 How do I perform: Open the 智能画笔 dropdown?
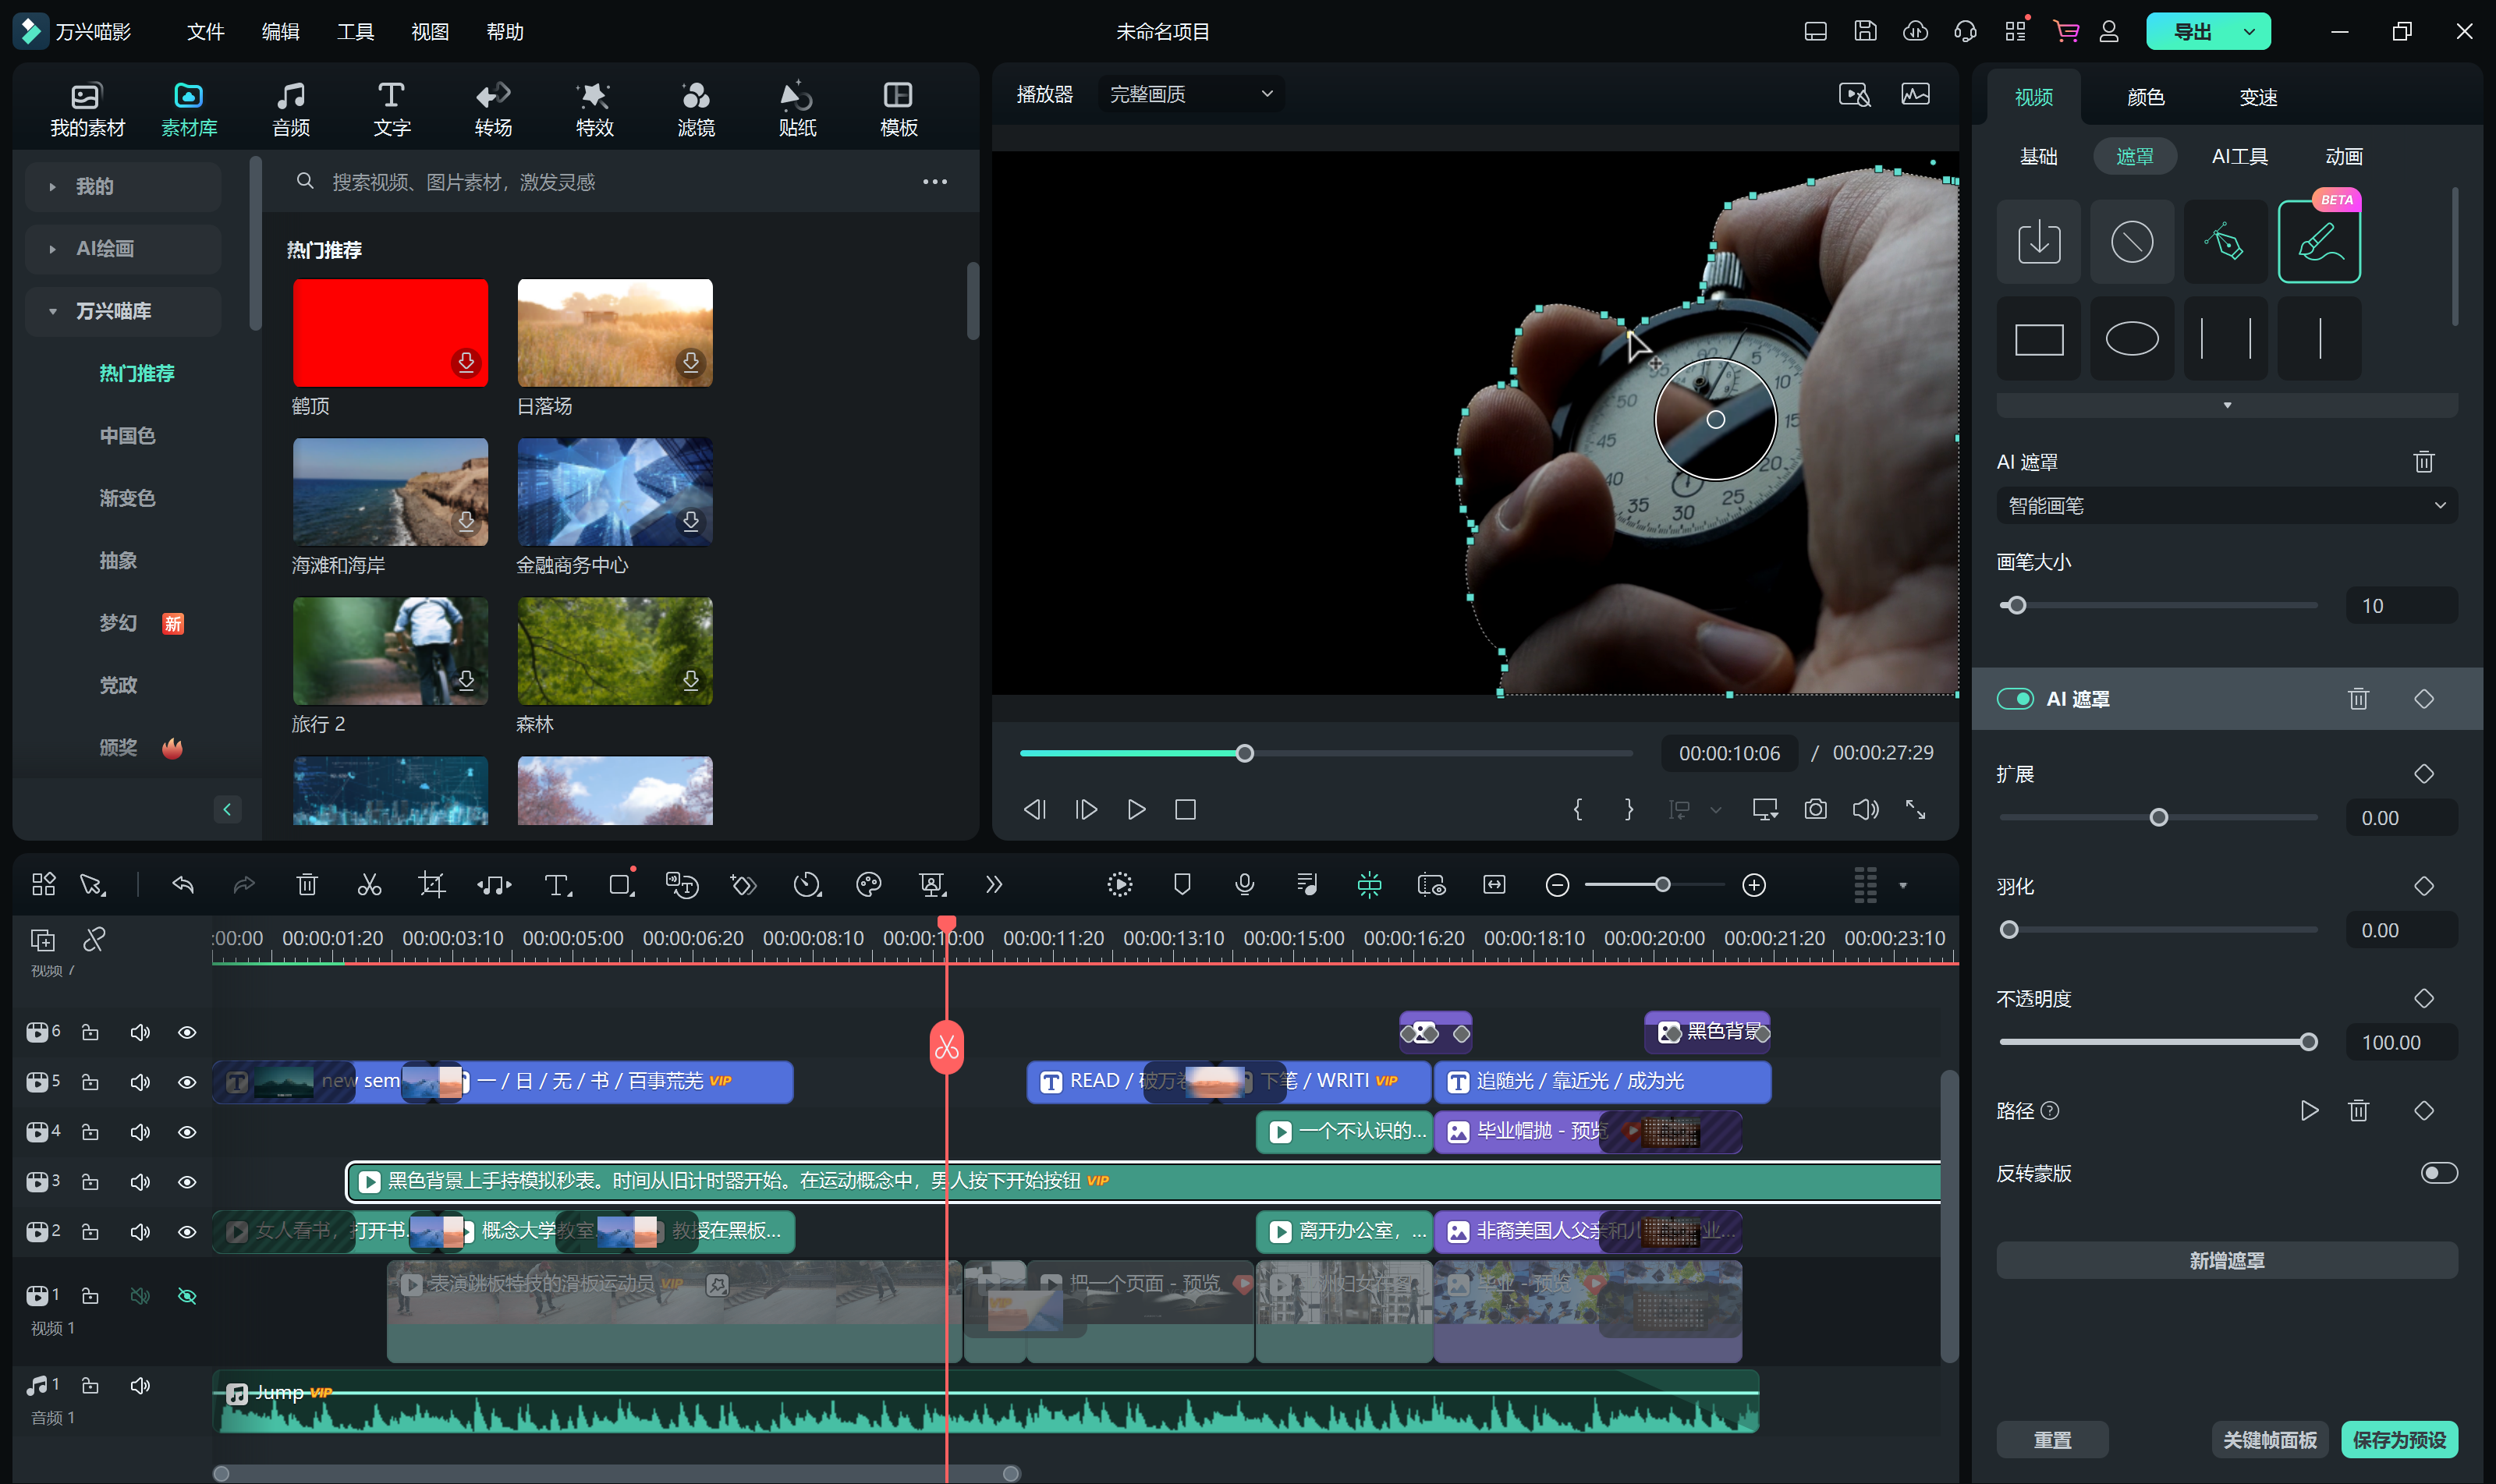tap(2227, 506)
